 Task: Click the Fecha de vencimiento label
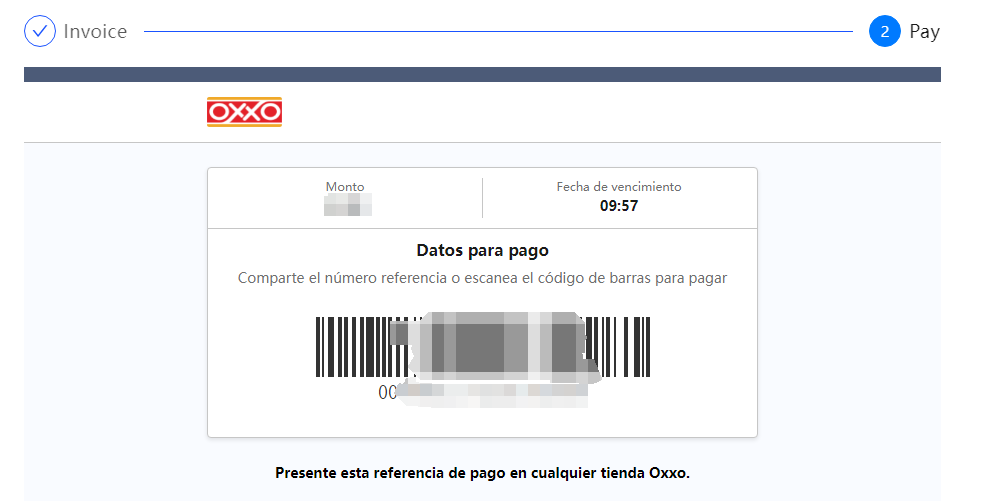click(619, 186)
